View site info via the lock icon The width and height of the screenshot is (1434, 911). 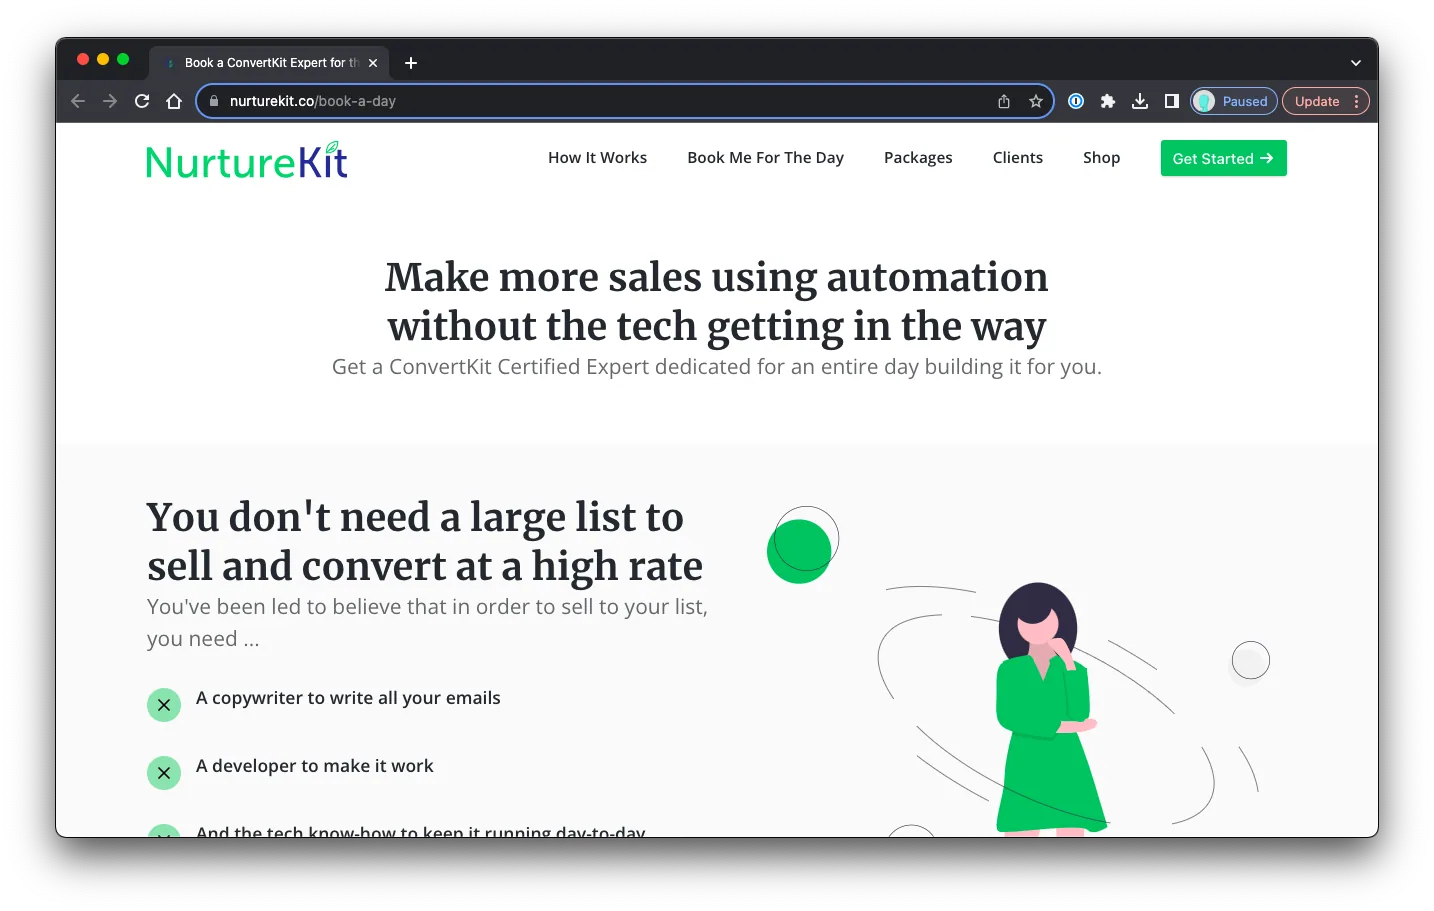[x=213, y=101]
